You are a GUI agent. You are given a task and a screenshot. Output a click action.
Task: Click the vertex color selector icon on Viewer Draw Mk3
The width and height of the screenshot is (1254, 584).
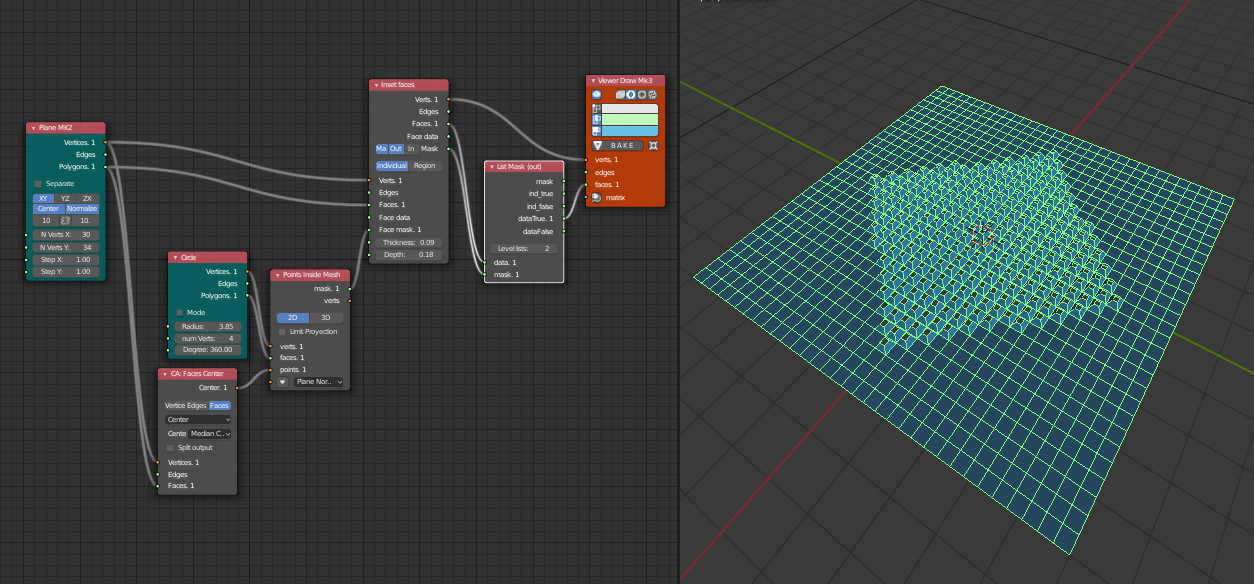point(596,108)
